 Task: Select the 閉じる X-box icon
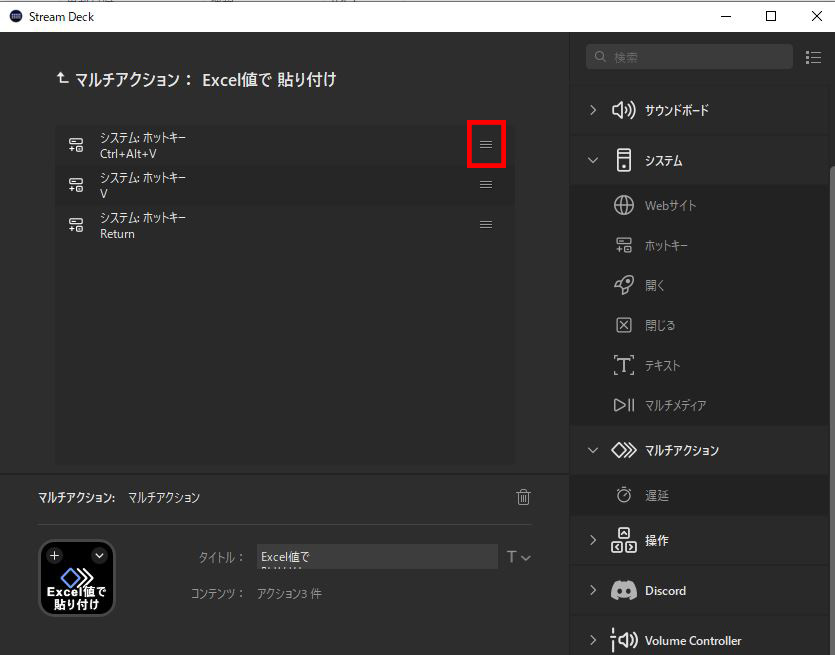click(x=624, y=325)
